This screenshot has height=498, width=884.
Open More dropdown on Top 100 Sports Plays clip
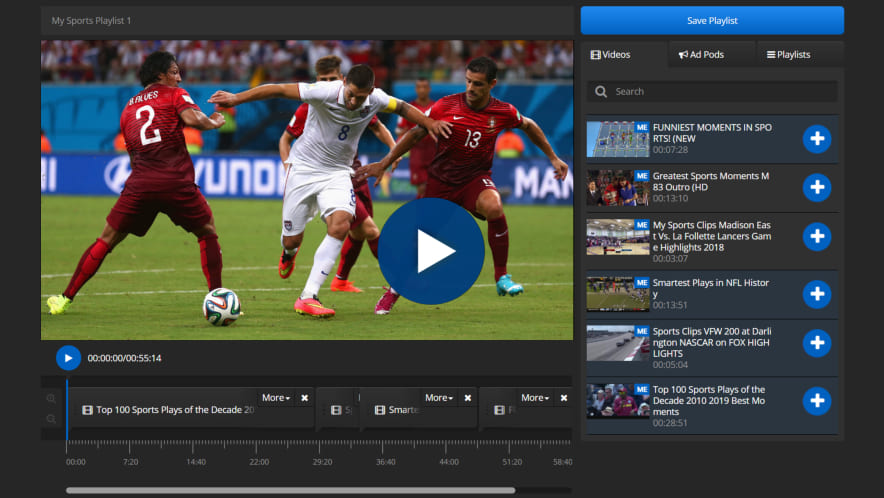click(x=276, y=398)
